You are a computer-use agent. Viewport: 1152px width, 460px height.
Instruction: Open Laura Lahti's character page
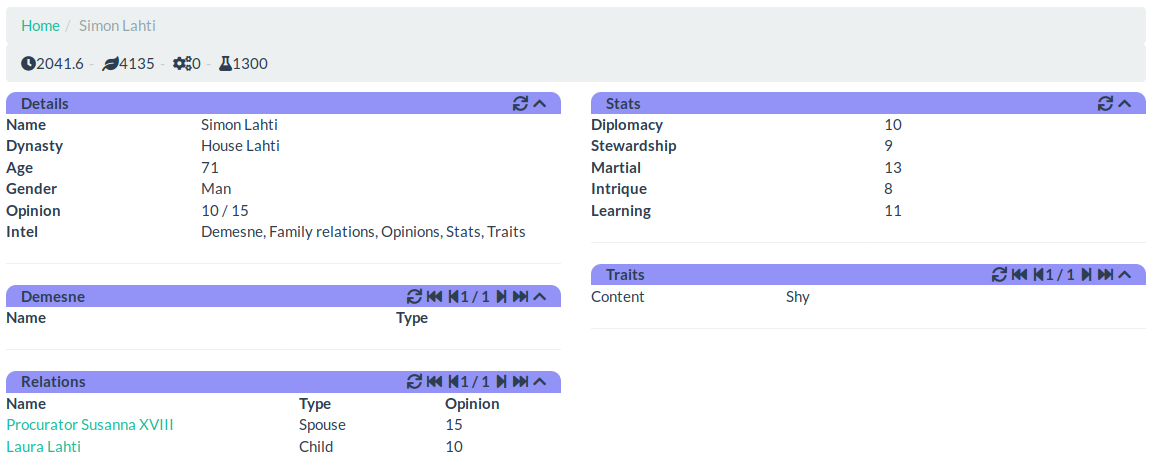[43, 447]
